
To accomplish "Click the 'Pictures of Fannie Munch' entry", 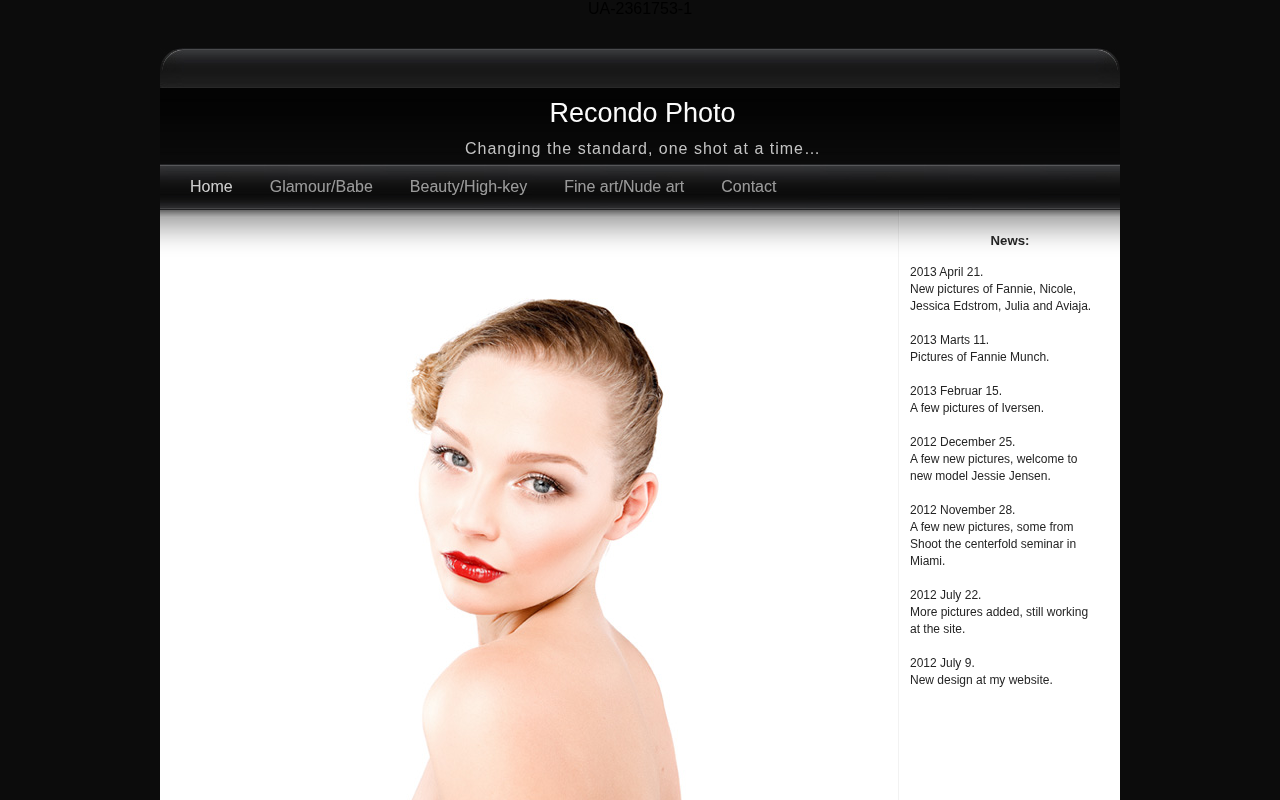I will pyautogui.click(x=979, y=357).
